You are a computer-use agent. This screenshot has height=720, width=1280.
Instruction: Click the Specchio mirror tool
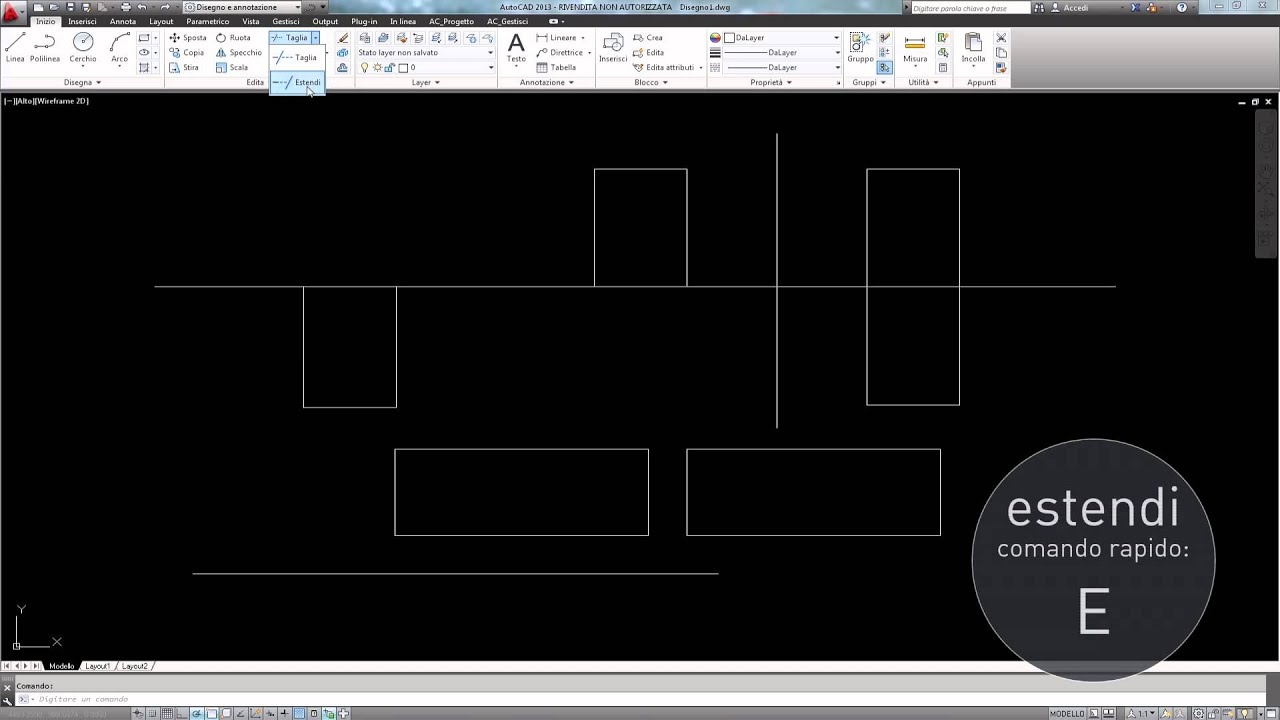point(239,53)
